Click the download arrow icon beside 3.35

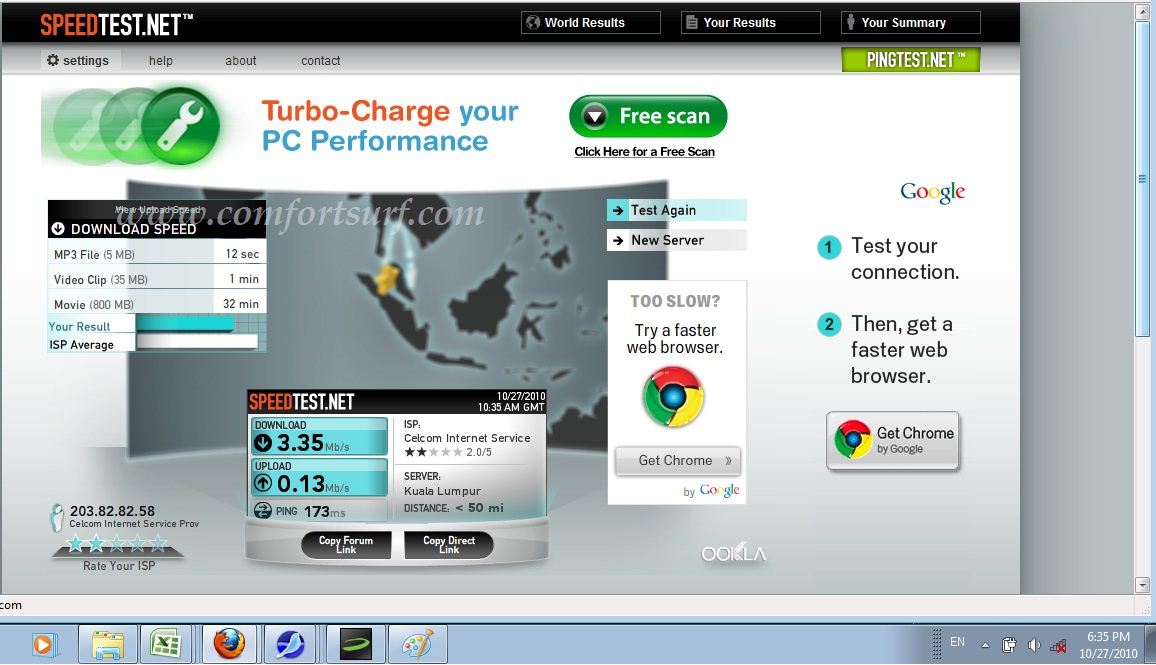(x=264, y=443)
